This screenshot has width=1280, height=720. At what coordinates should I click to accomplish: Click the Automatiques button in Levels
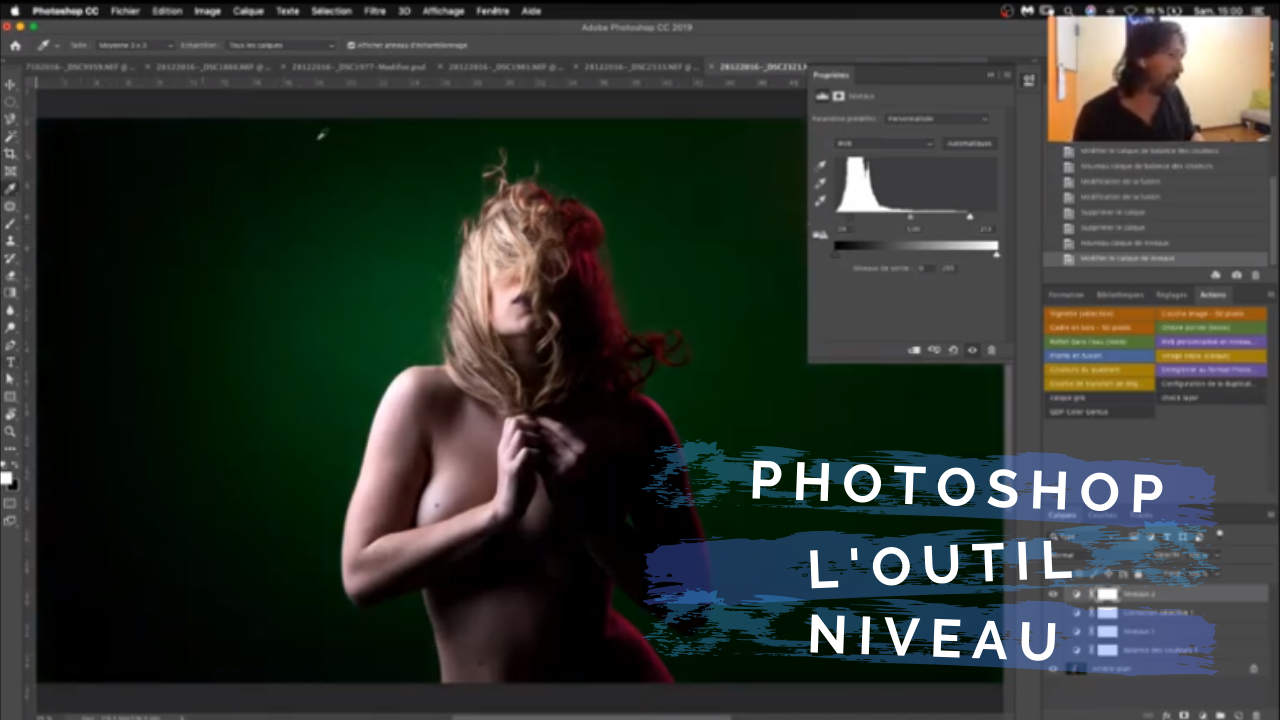point(969,143)
